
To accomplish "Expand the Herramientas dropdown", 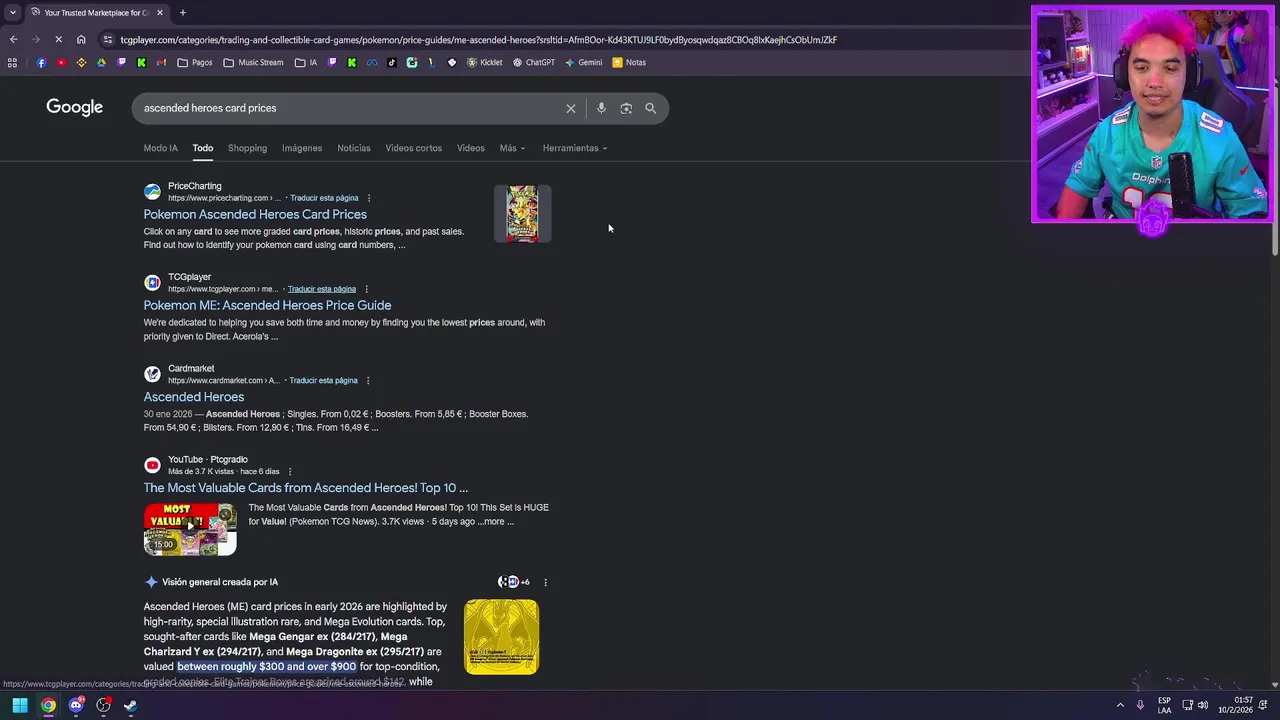I will [575, 148].
